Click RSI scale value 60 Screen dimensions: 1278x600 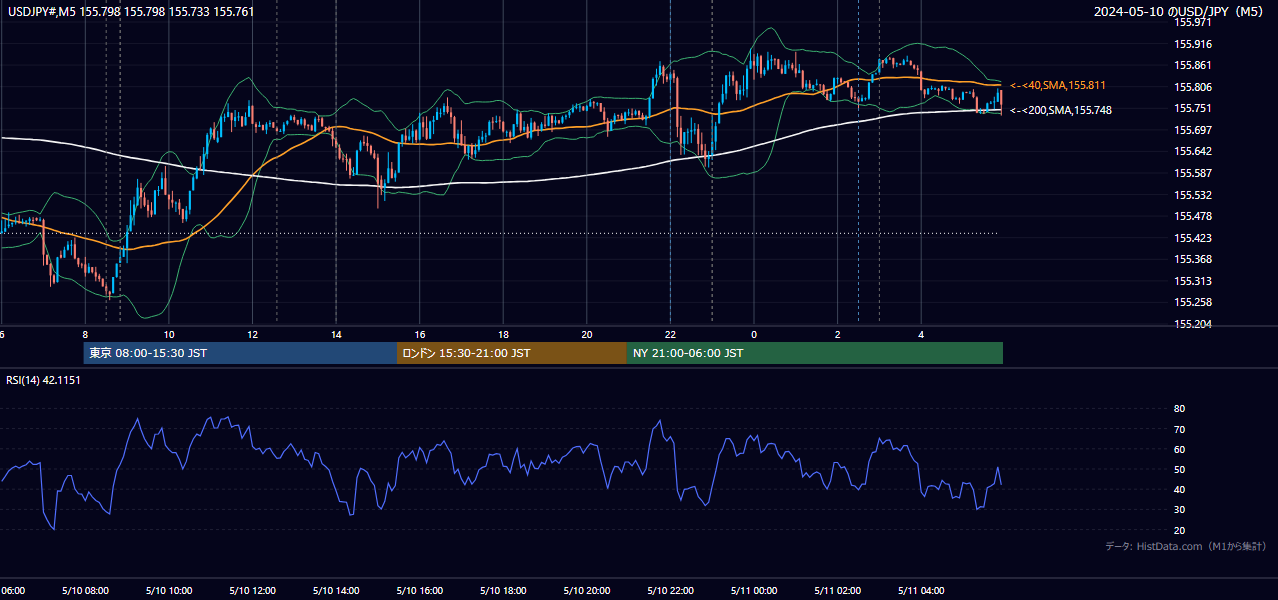pos(1179,449)
